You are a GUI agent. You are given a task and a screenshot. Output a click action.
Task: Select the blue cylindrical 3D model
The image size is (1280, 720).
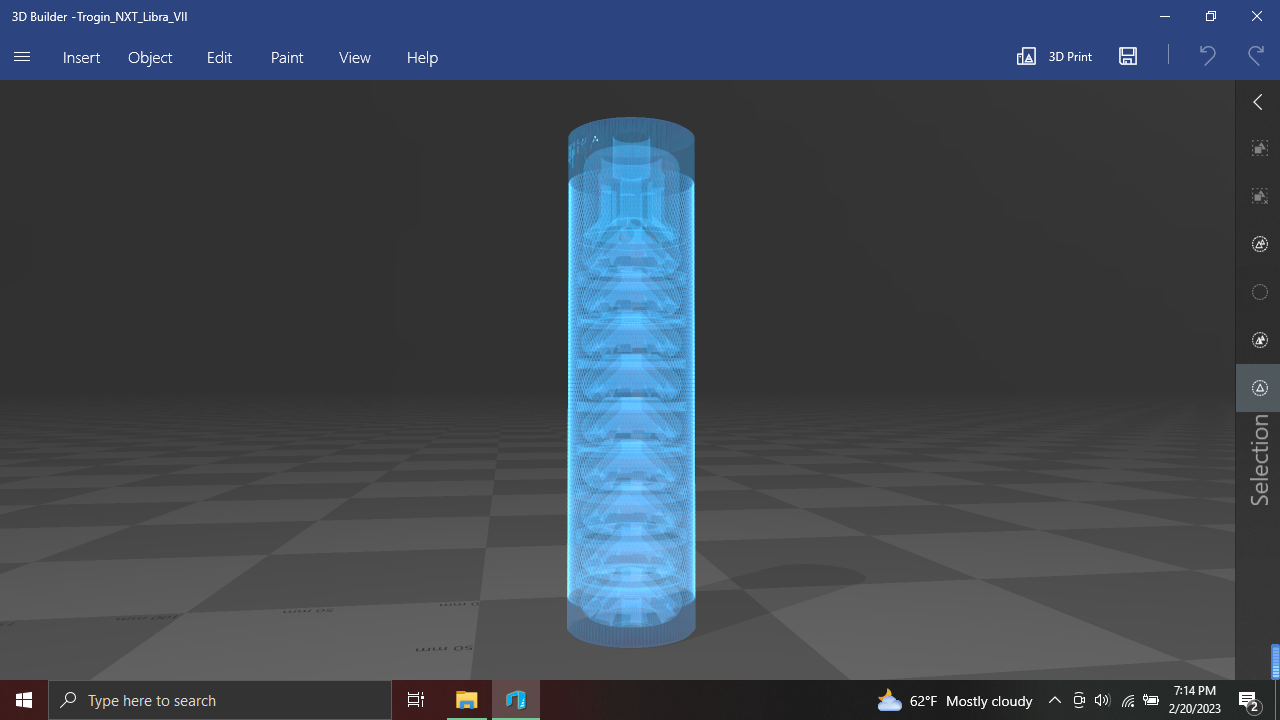[631, 382]
